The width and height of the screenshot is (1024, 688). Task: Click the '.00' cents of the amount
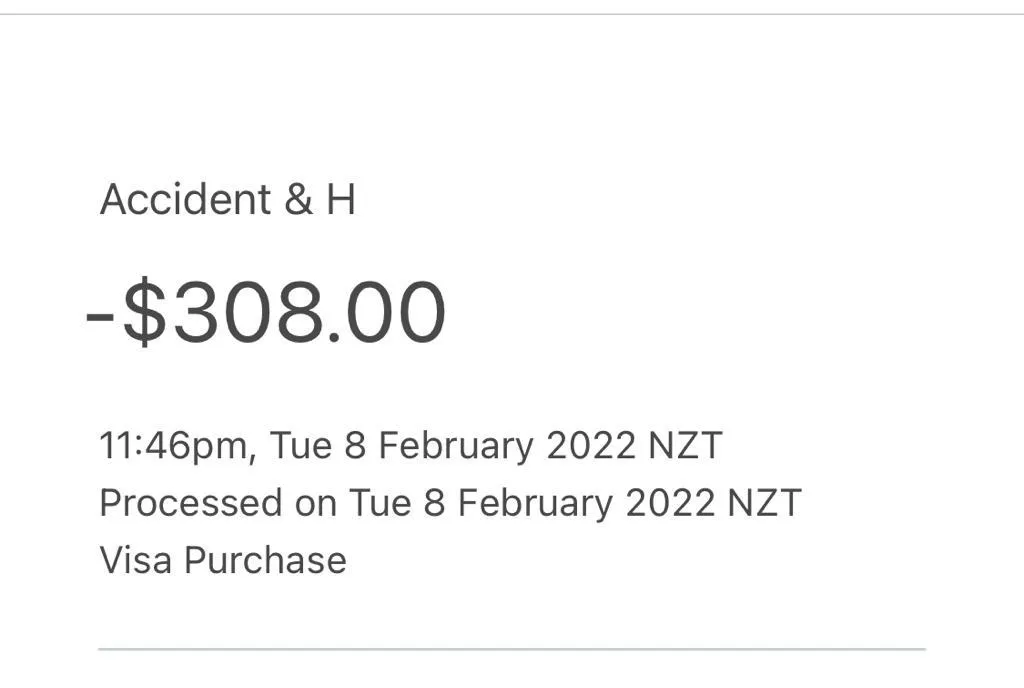coord(391,313)
